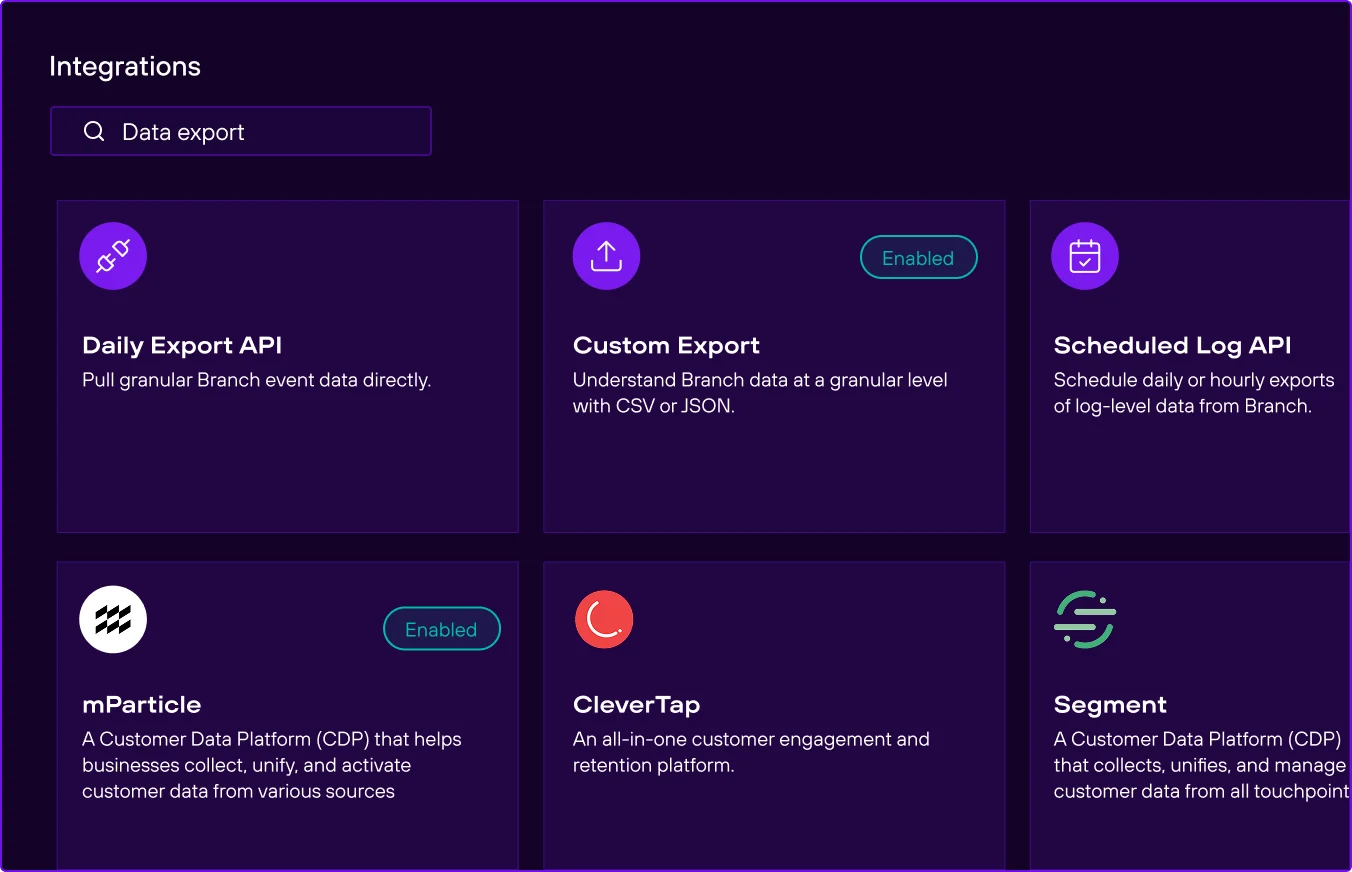Select the Segment logo icon
This screenshot has width=1352, height=872.
[x=1085, y=619]
